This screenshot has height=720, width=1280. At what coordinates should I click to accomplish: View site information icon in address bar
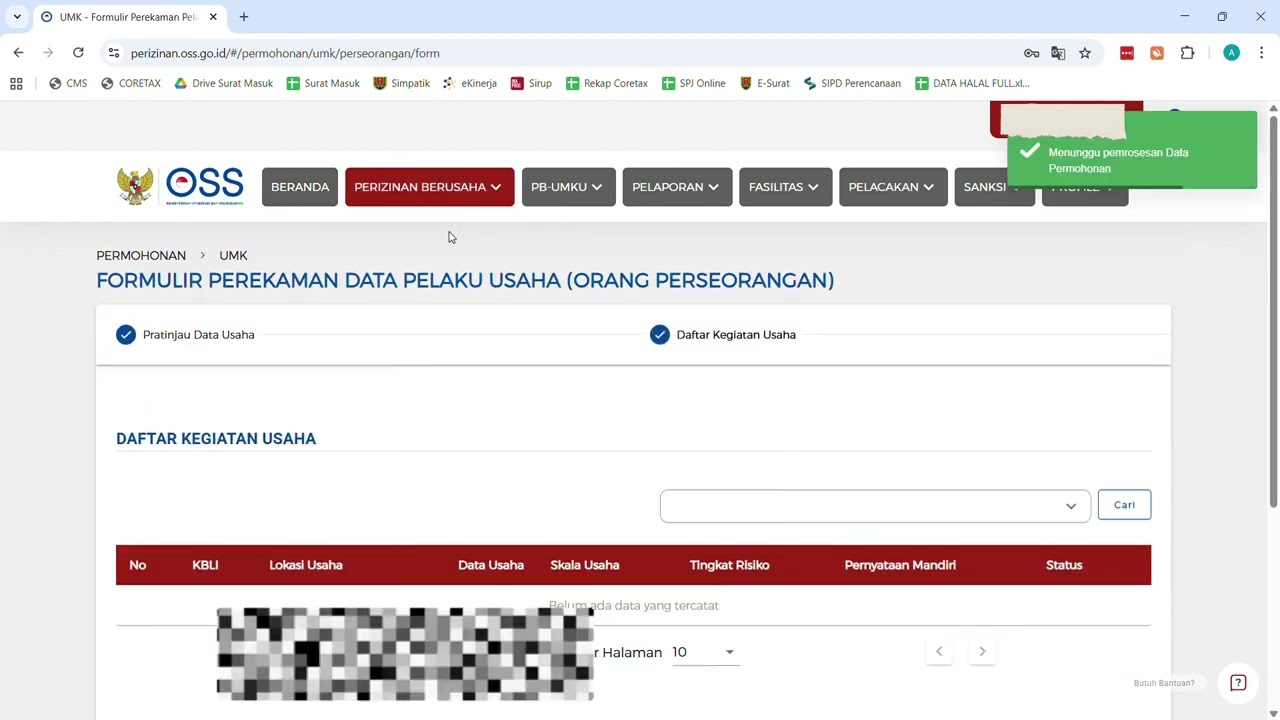pos(114,53)
